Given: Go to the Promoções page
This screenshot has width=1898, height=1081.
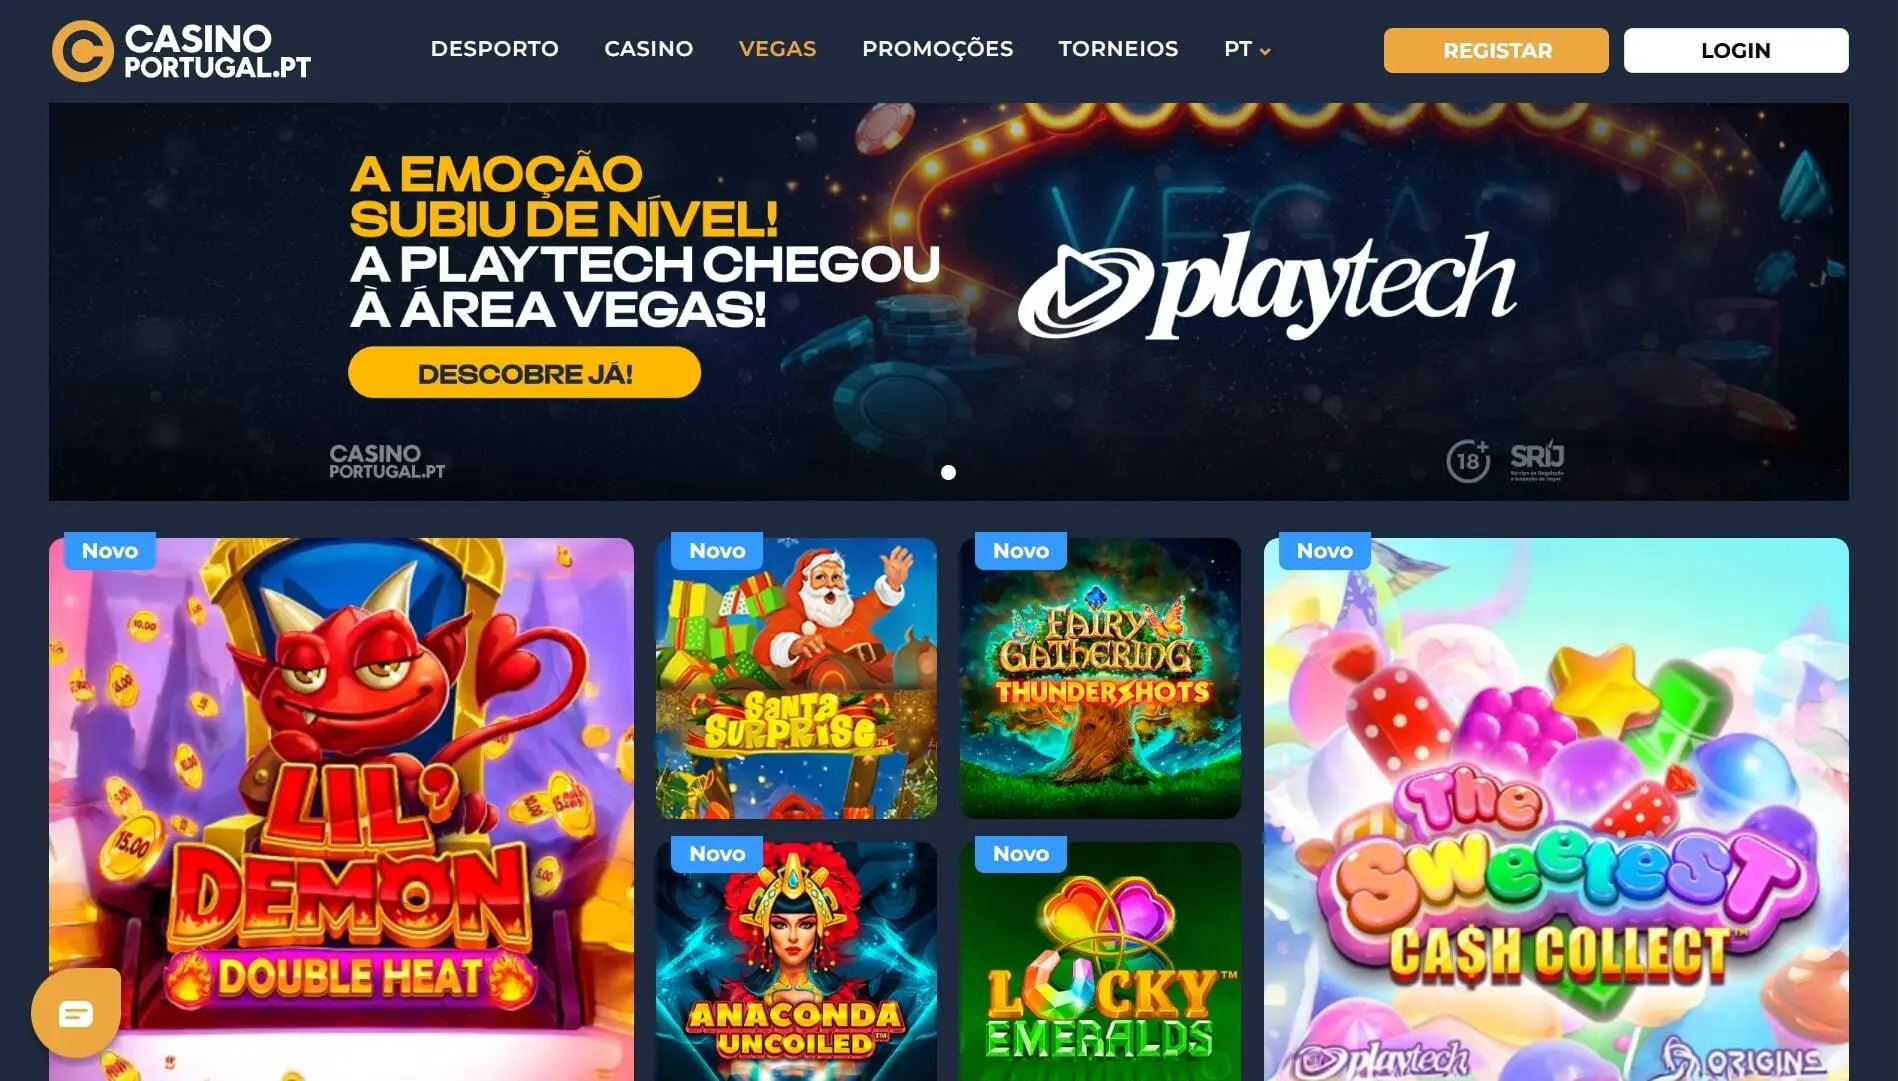Looking at the screenshot, I should (937, 49).
